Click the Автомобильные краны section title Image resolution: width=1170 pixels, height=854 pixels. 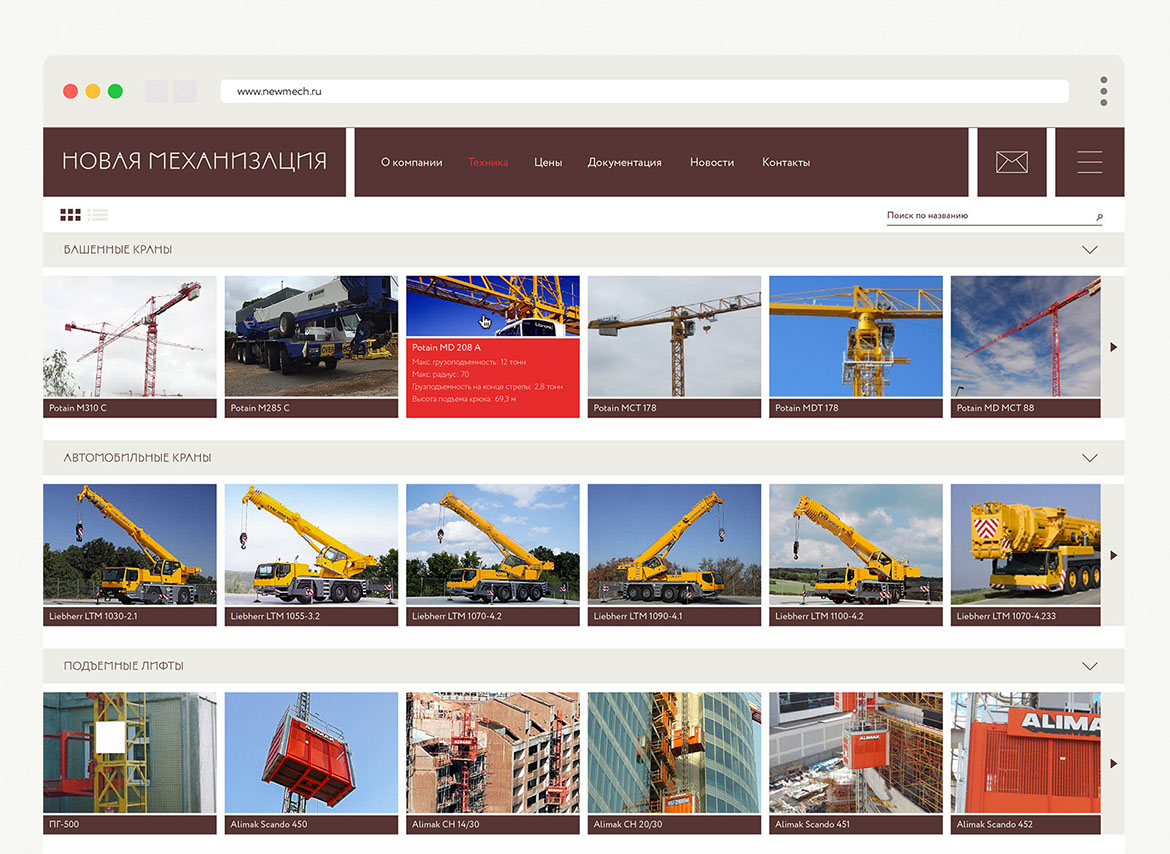137,458
